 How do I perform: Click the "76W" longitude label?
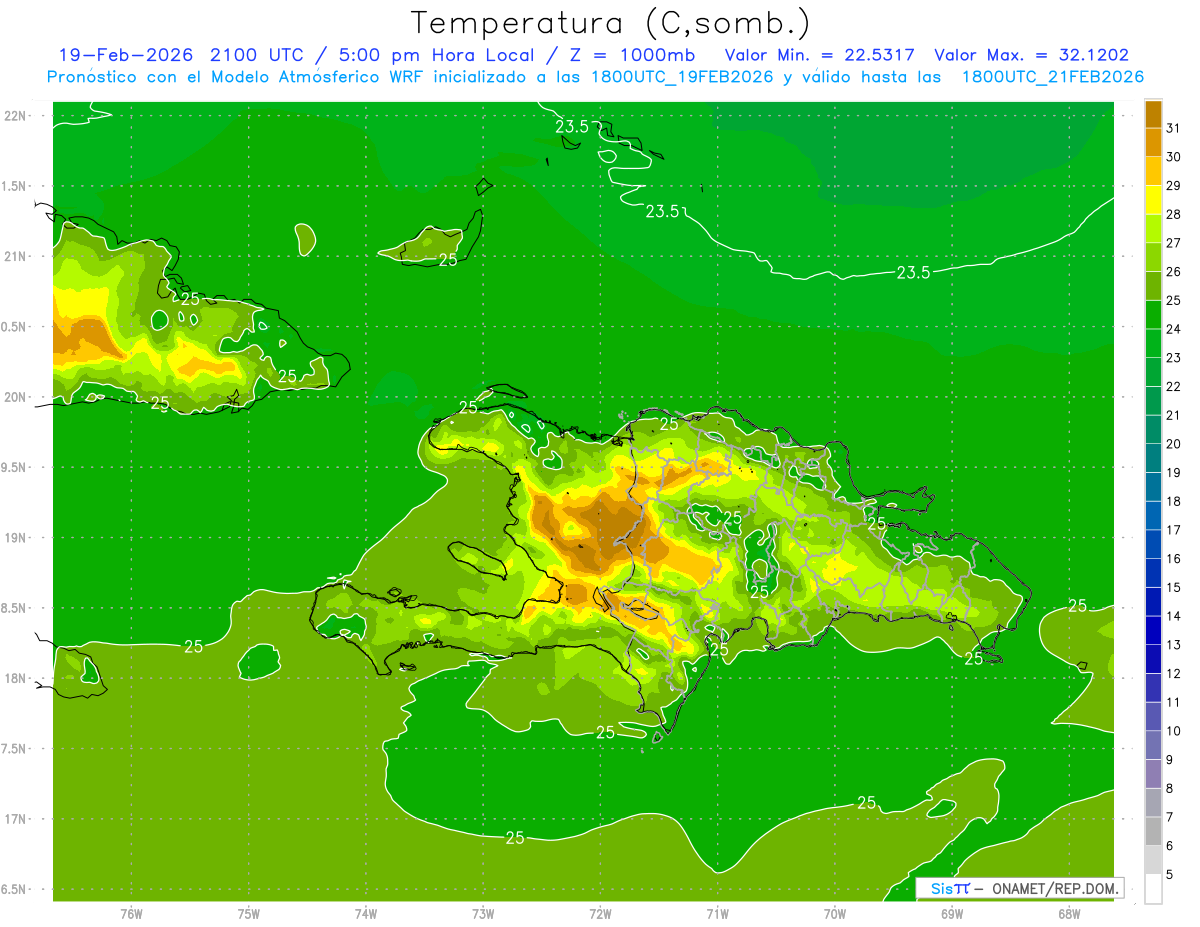(x=131, y=912)
